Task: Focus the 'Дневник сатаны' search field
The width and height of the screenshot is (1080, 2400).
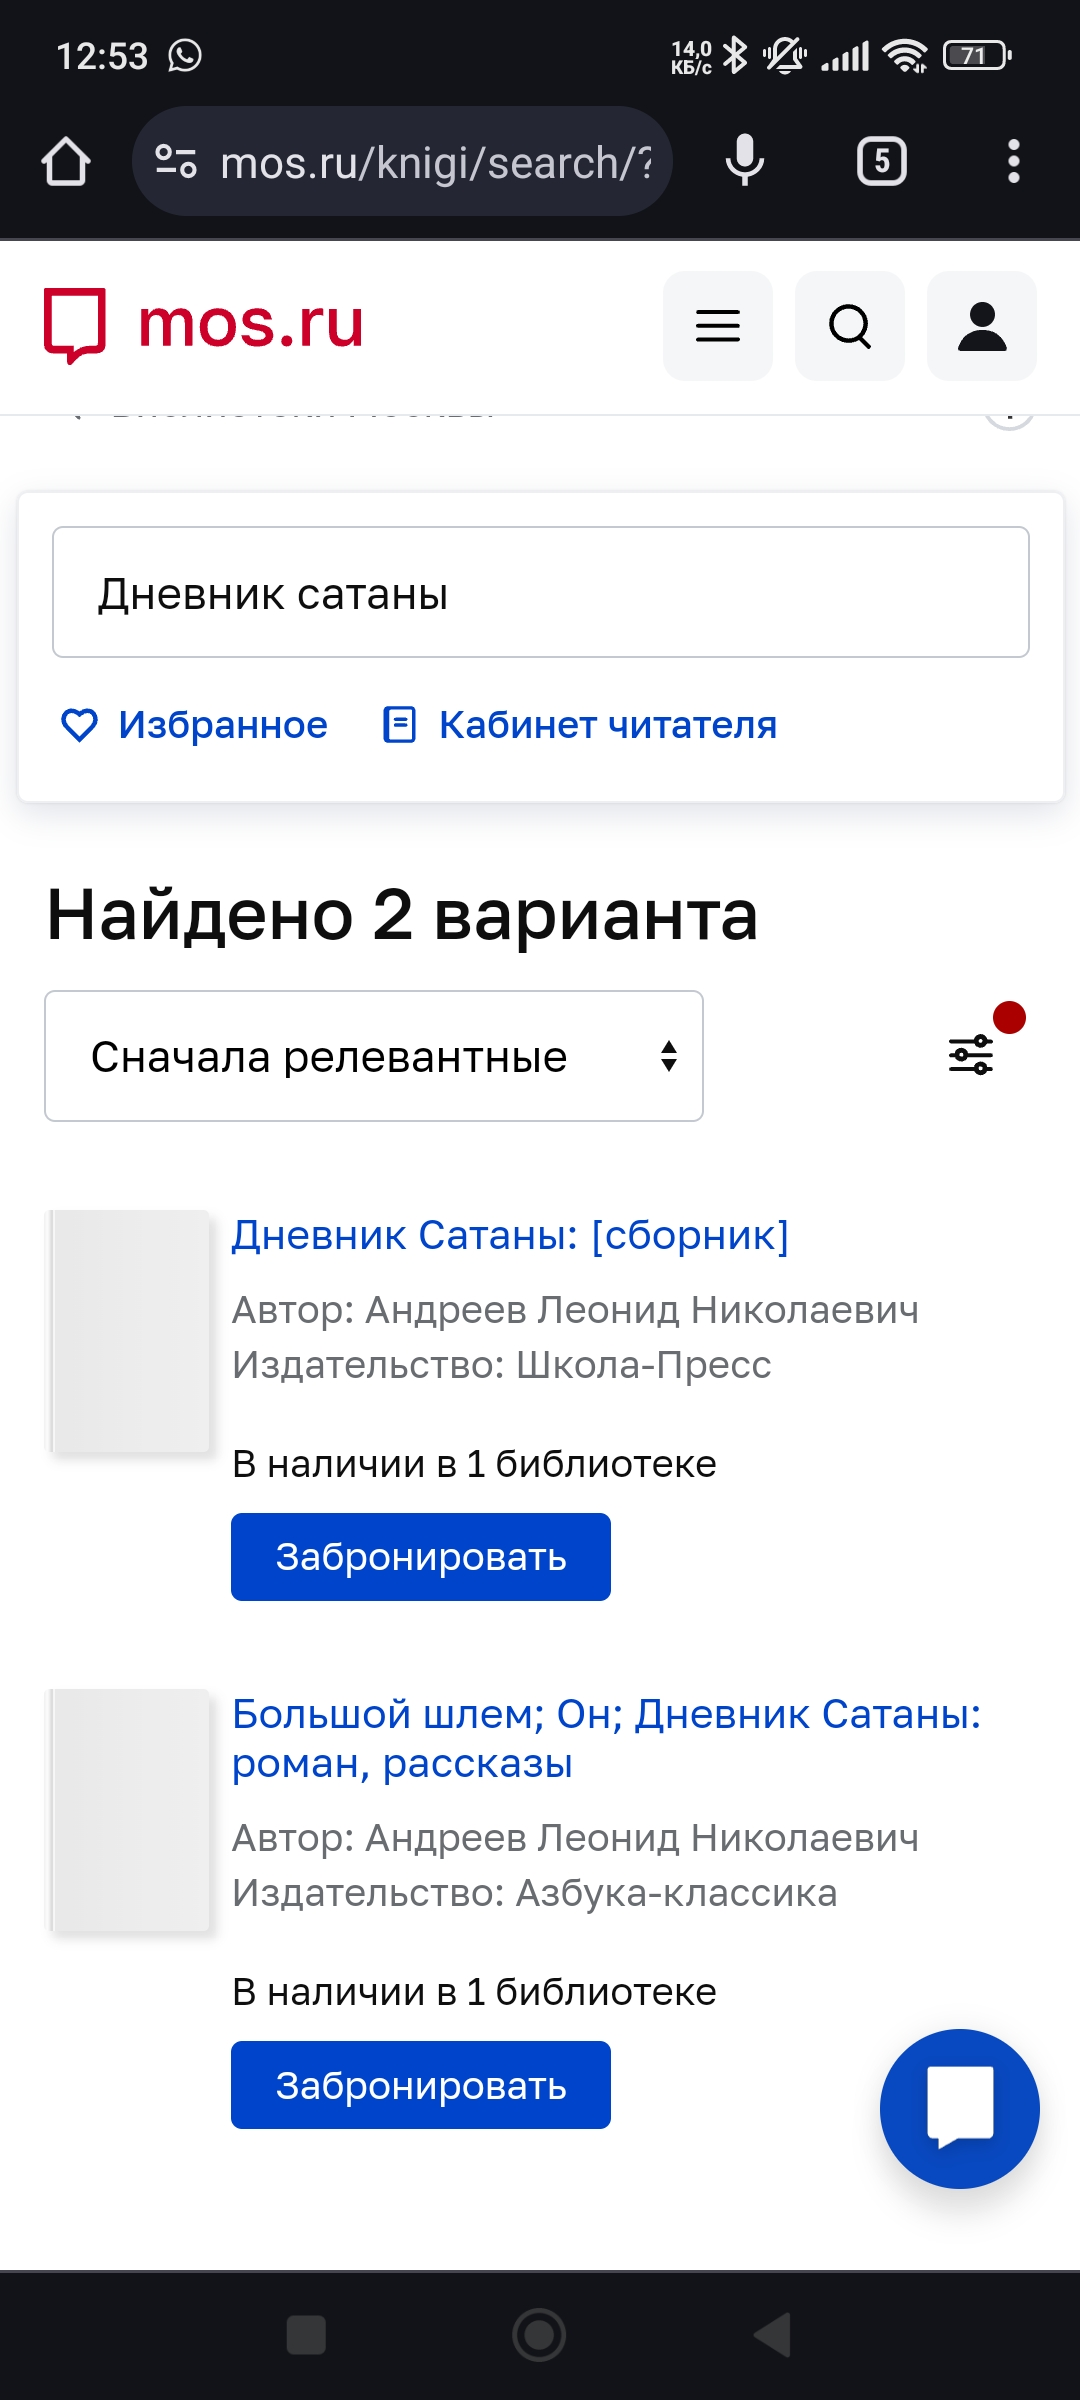Action: coord(541,592)
